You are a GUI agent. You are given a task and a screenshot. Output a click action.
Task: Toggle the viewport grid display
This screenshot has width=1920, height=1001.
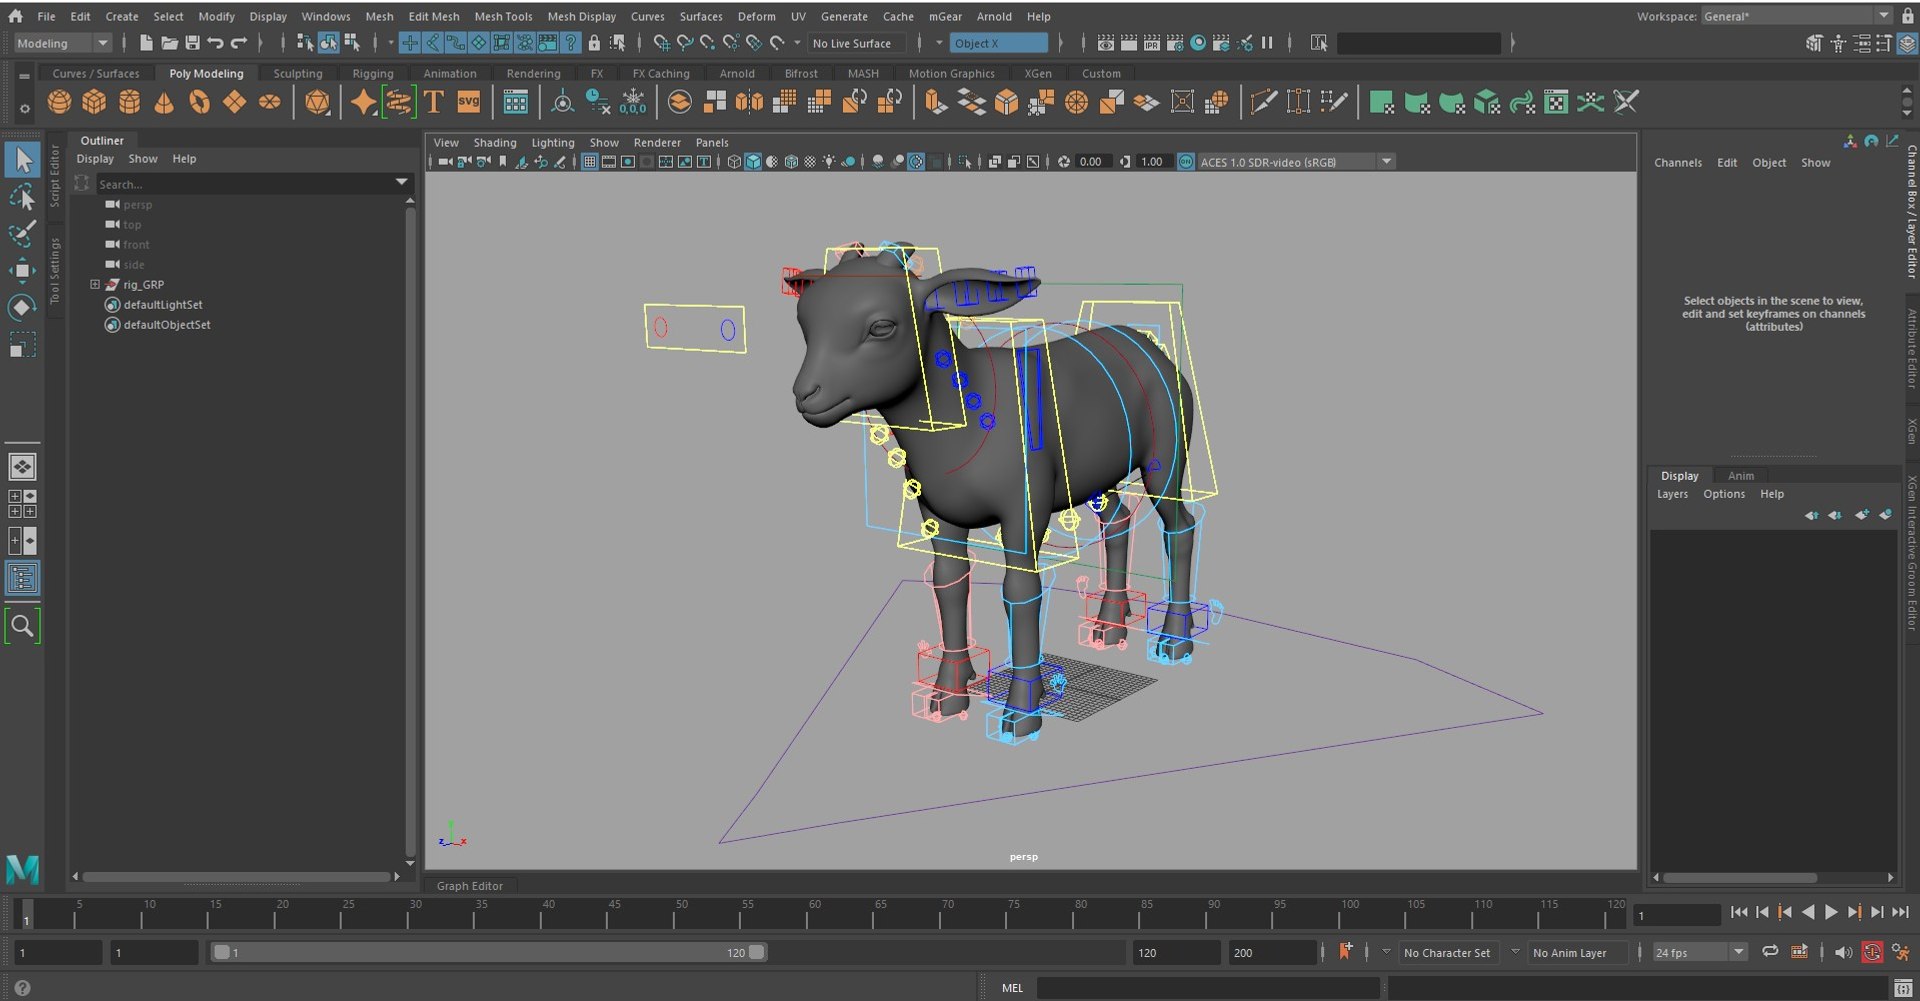click(x=590, y=162)
